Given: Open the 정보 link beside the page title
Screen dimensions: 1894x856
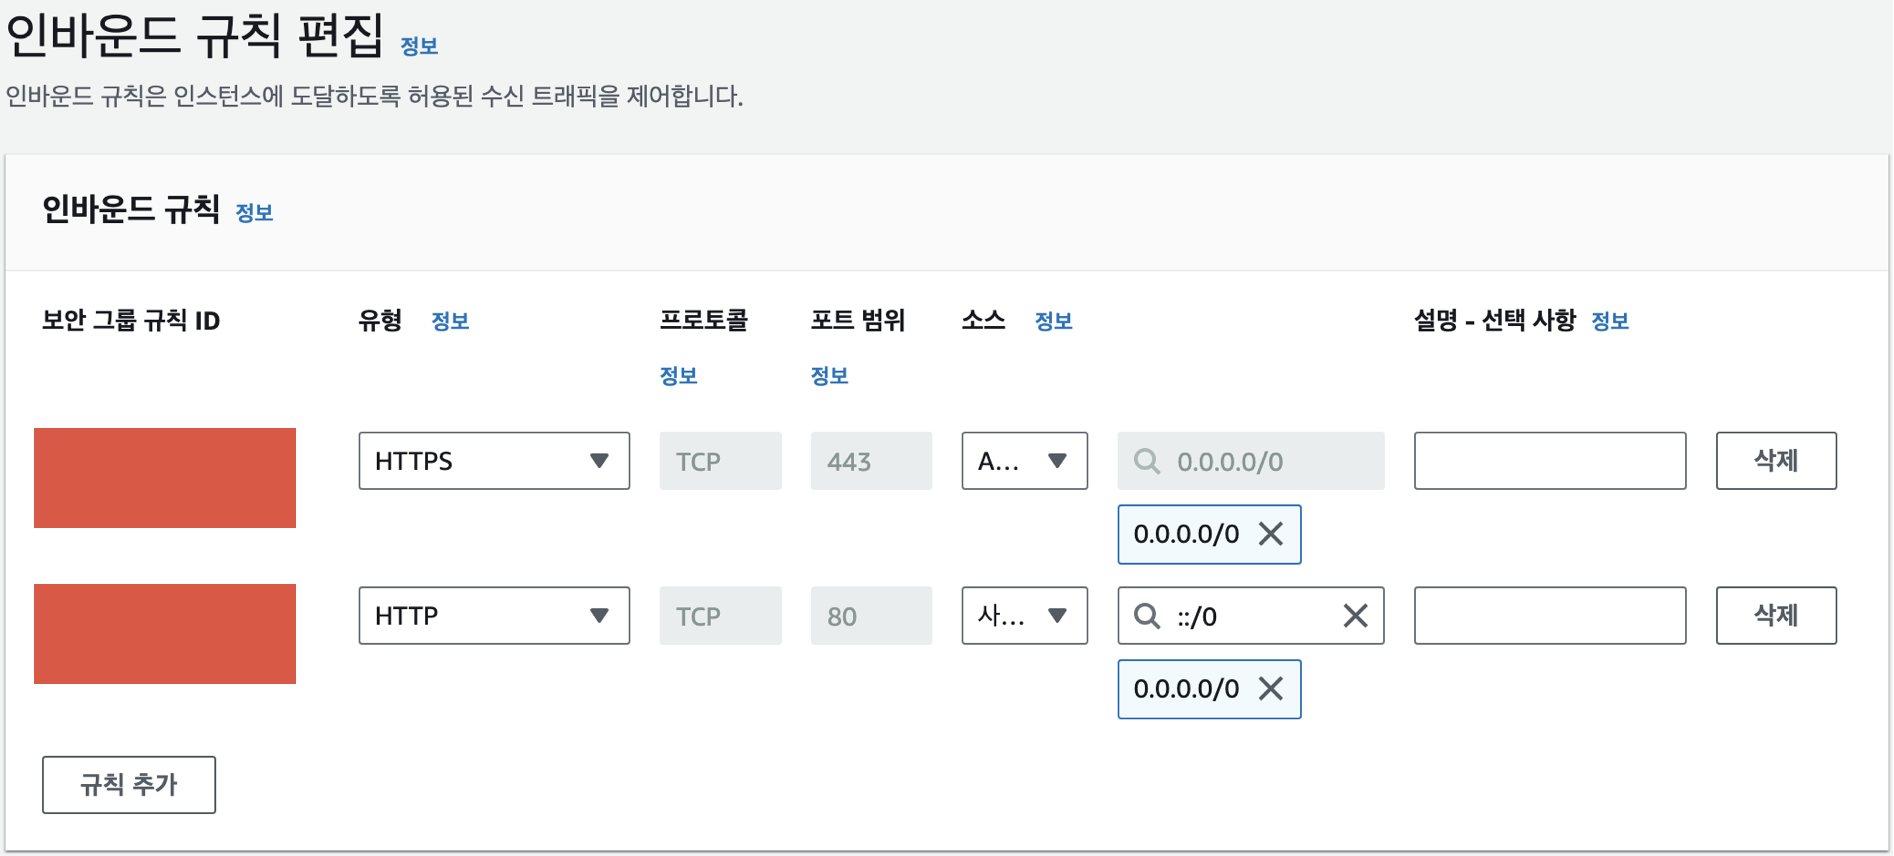Looking at the screenshot, I should (419, 46).
